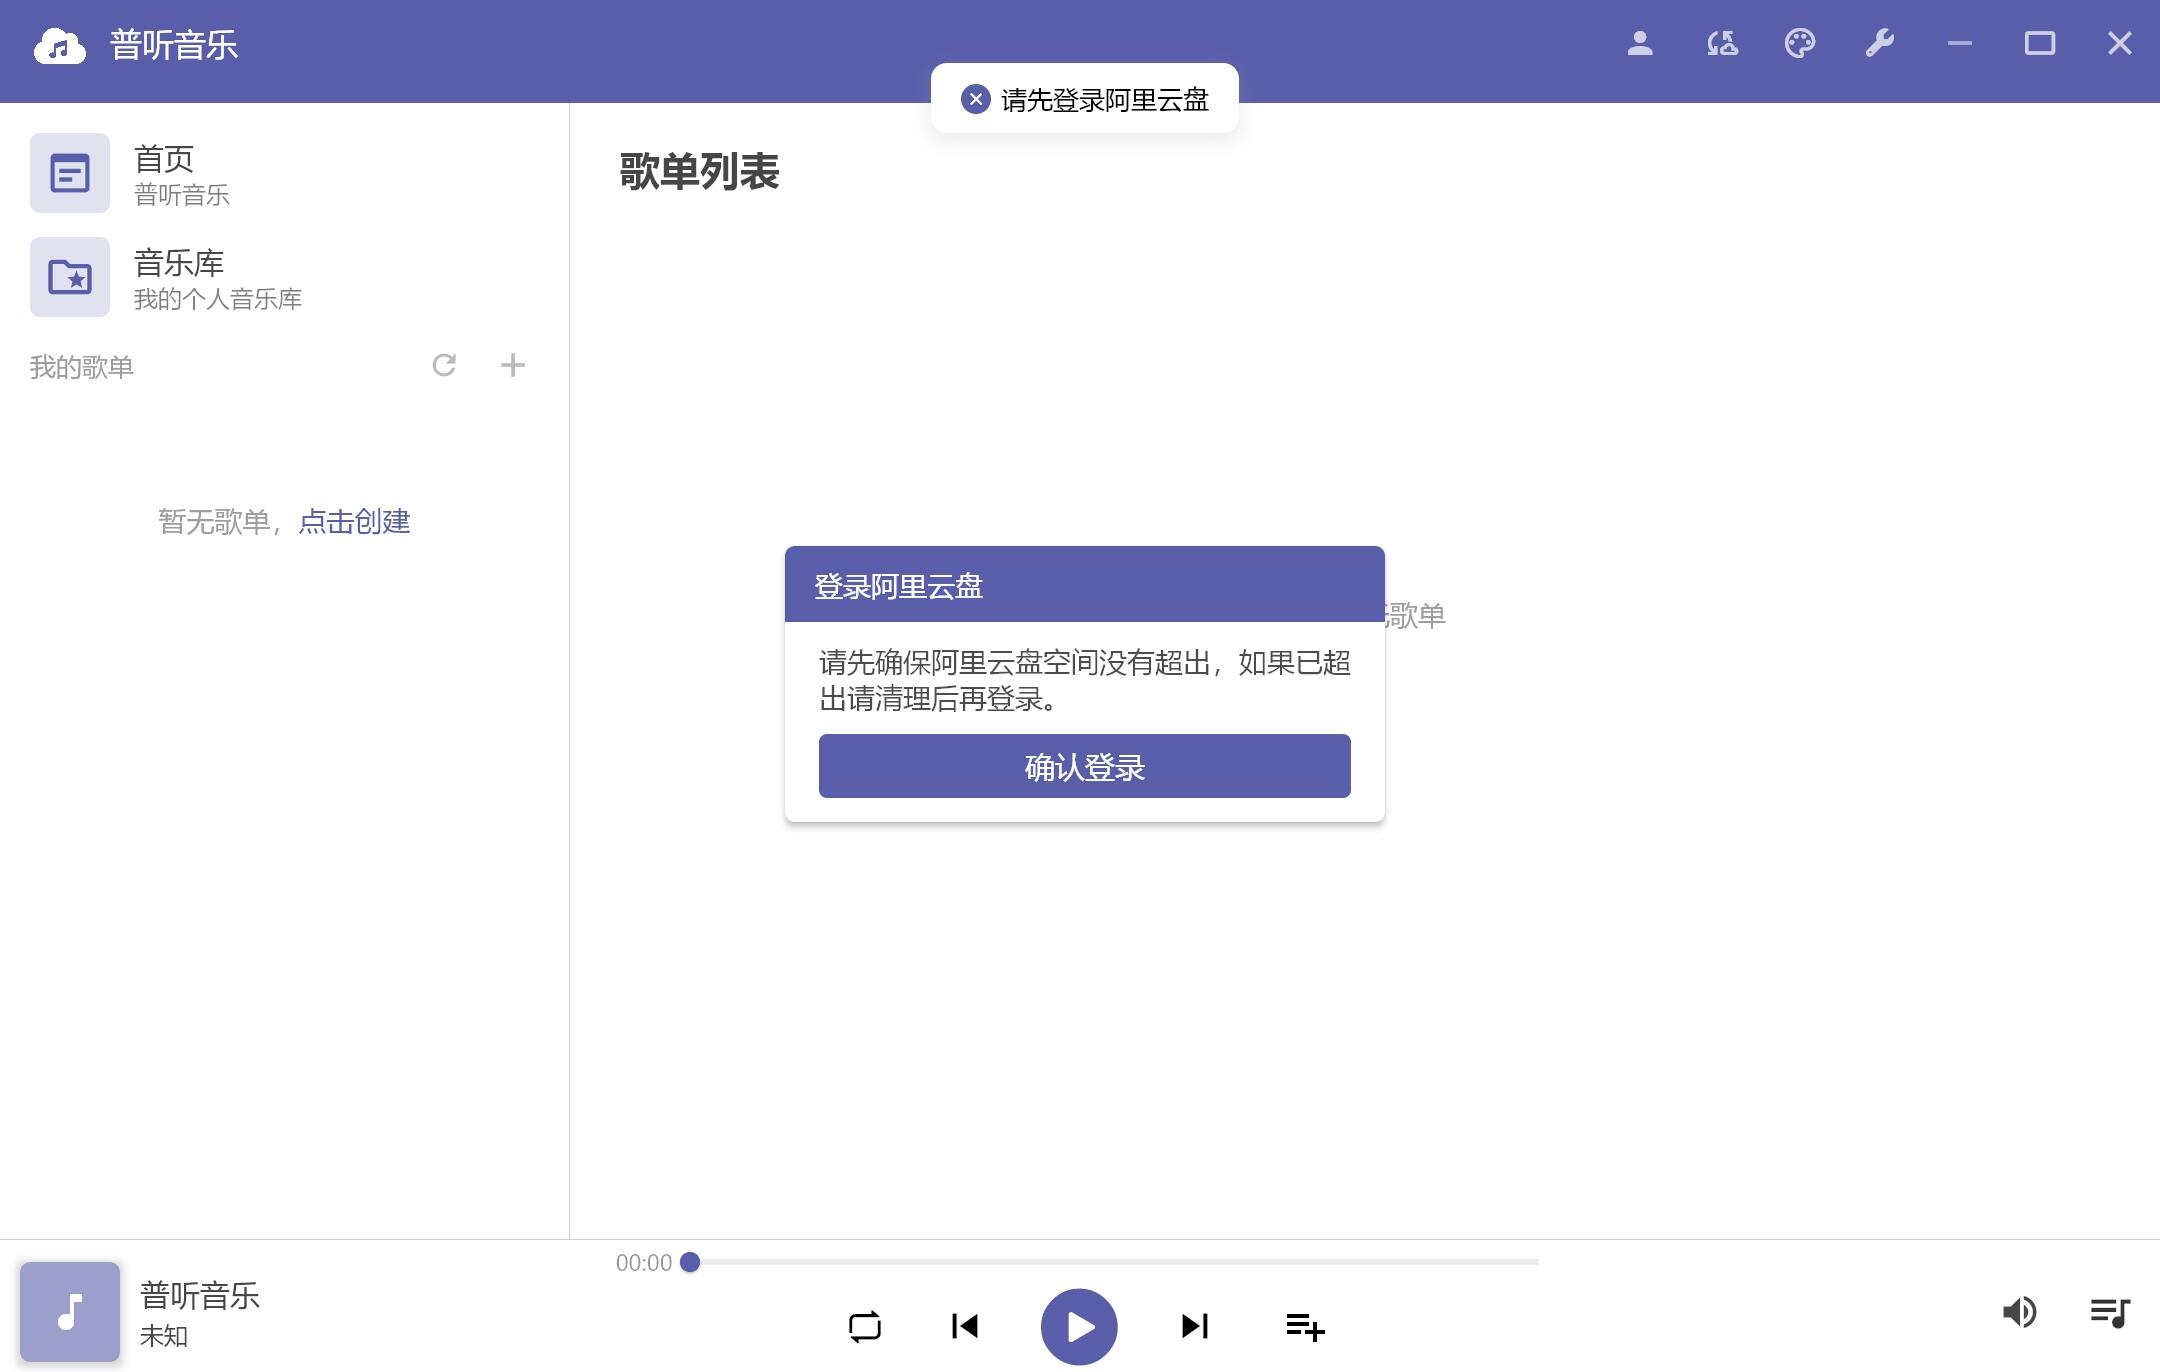Click the album cover thumbnail

click(70, 1312)
